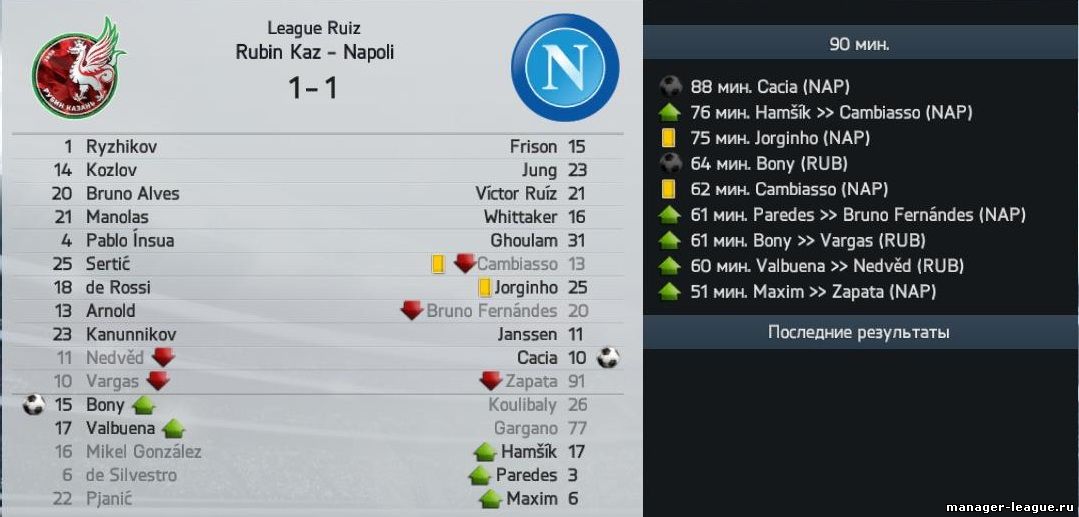Viewport: 1079px width, 517px height.
Task: Click the goal ball icon left of Bony
Action: [x=34, y=405]
